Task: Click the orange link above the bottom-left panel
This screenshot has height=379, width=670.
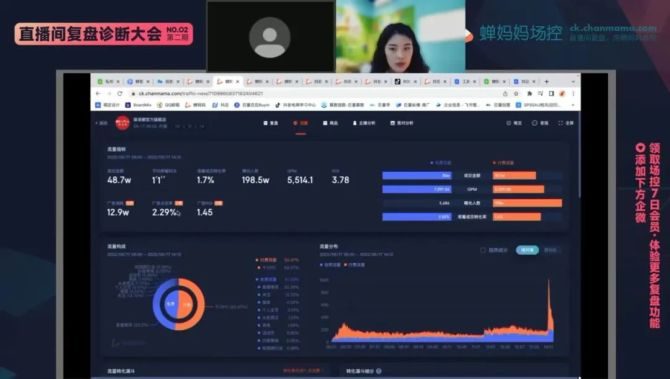Action: (x=302, y=370)
